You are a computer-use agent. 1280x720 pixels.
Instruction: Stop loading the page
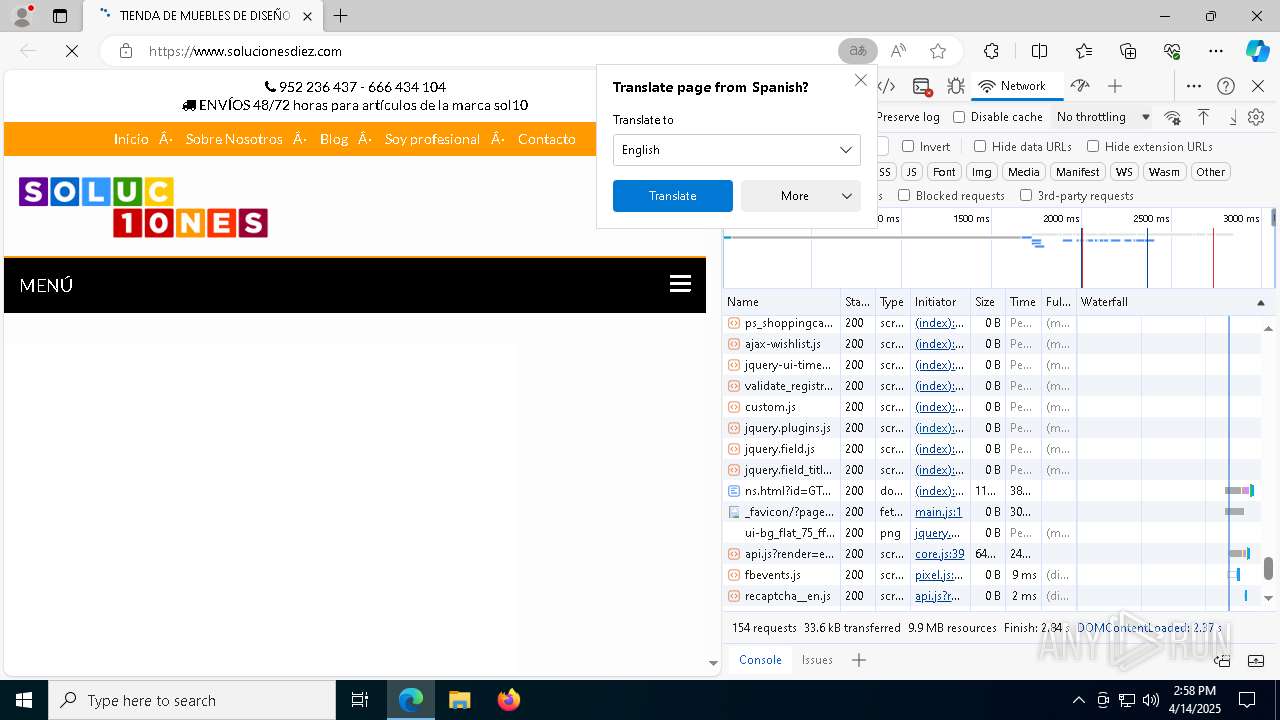point(72,51)
